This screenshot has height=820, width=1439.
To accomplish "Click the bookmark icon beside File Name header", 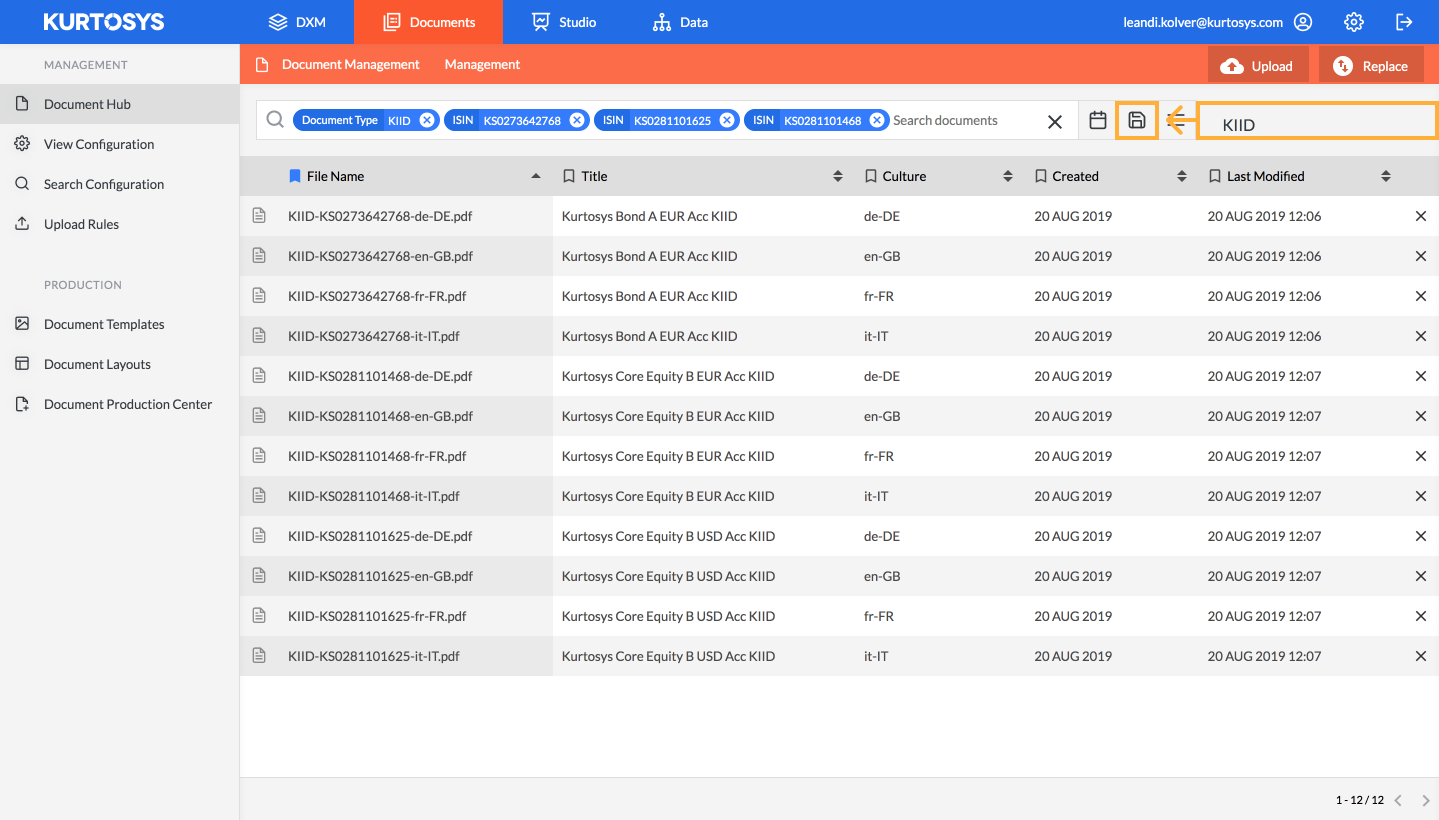I will pyautogui.click(x=294, y=176).
